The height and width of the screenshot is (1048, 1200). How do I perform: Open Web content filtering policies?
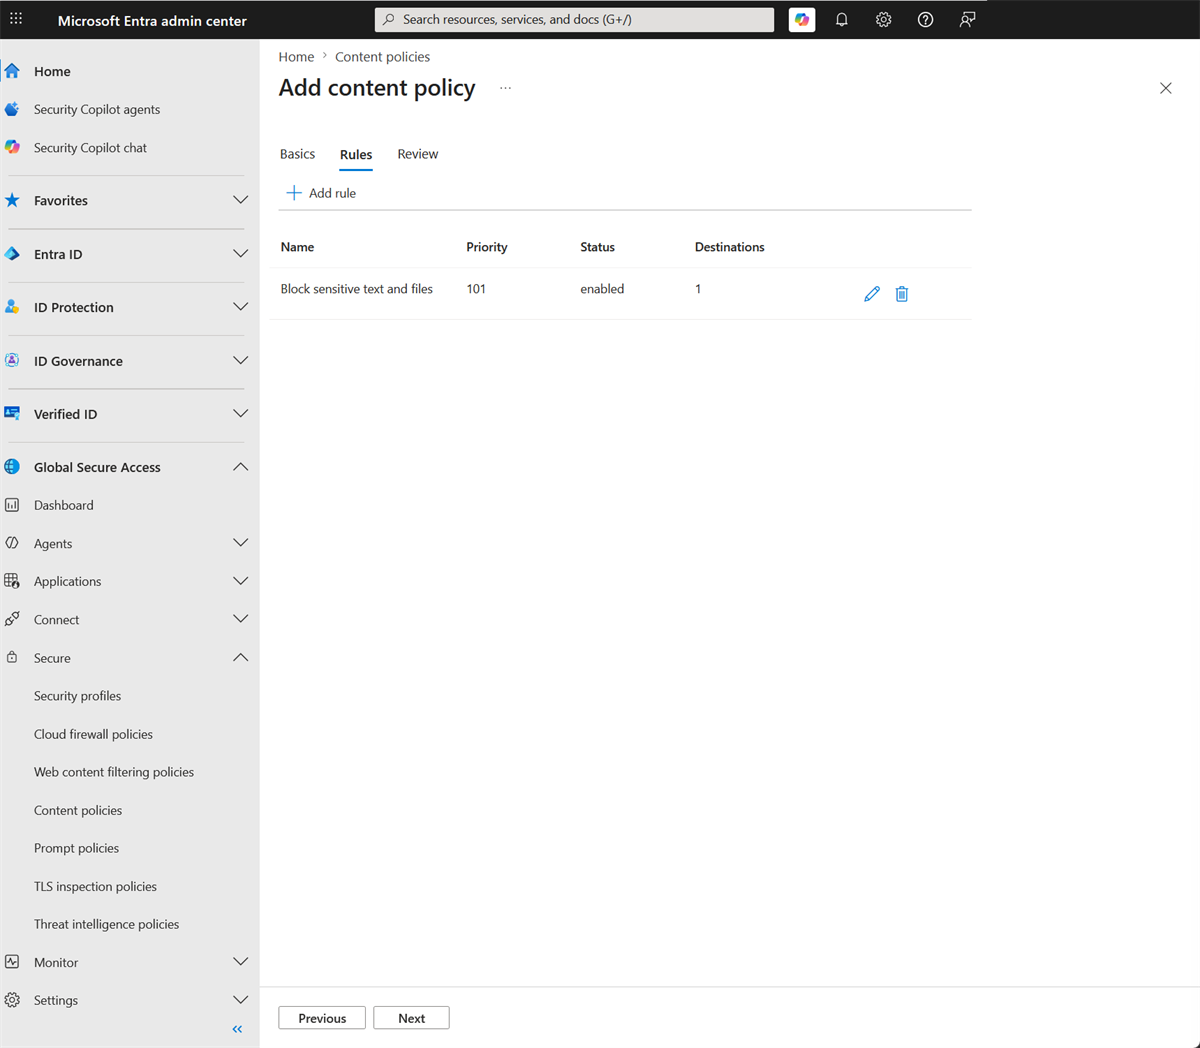[114, 772]
